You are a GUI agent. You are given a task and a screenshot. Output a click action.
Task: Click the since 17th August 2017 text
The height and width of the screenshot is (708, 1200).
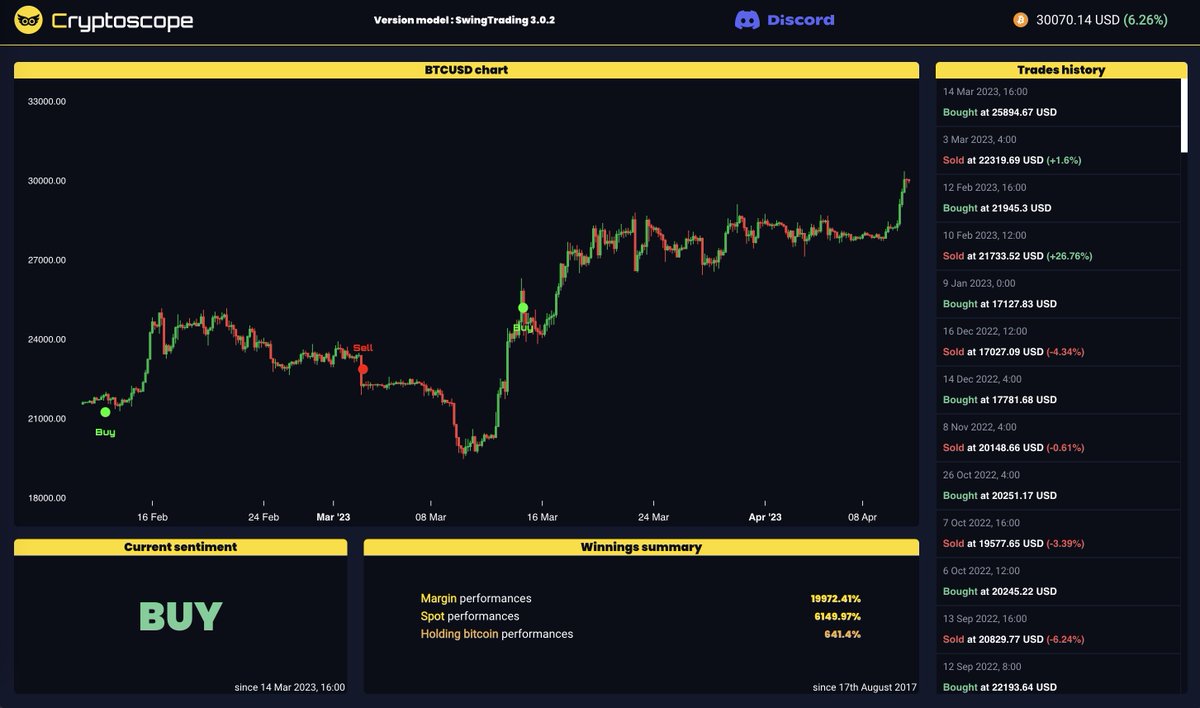click(x=866, y=687)
